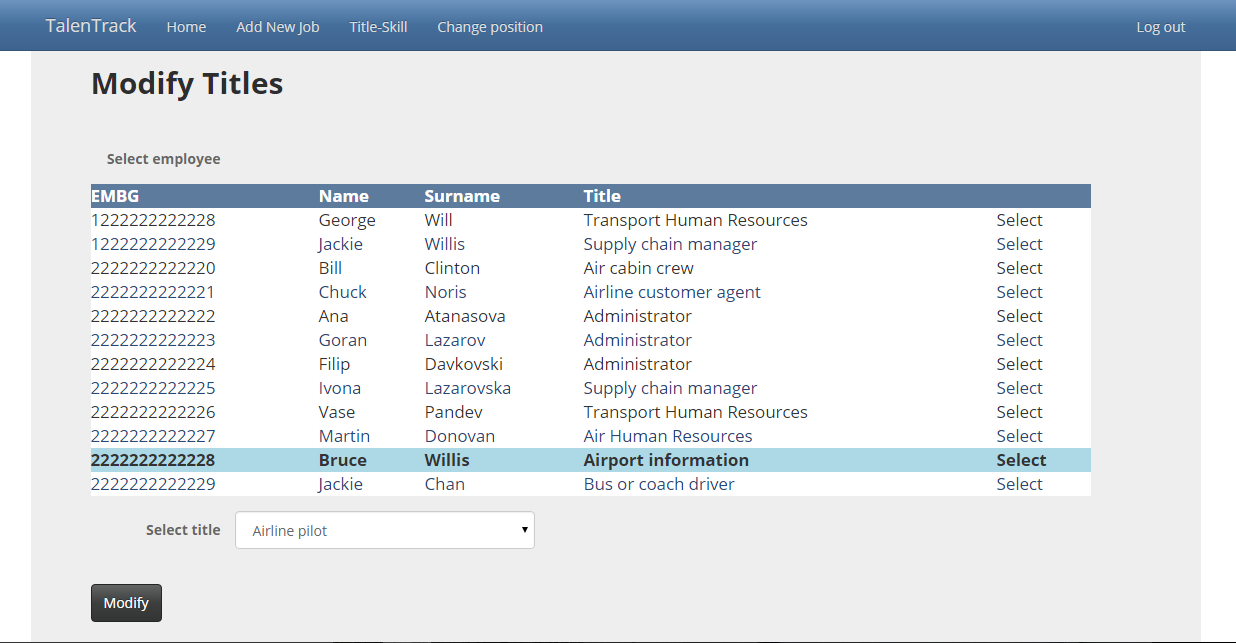Click Select on highlighted Bruce Willis row
Screen dimensions: 1236x643
[x=1021, y=460]
